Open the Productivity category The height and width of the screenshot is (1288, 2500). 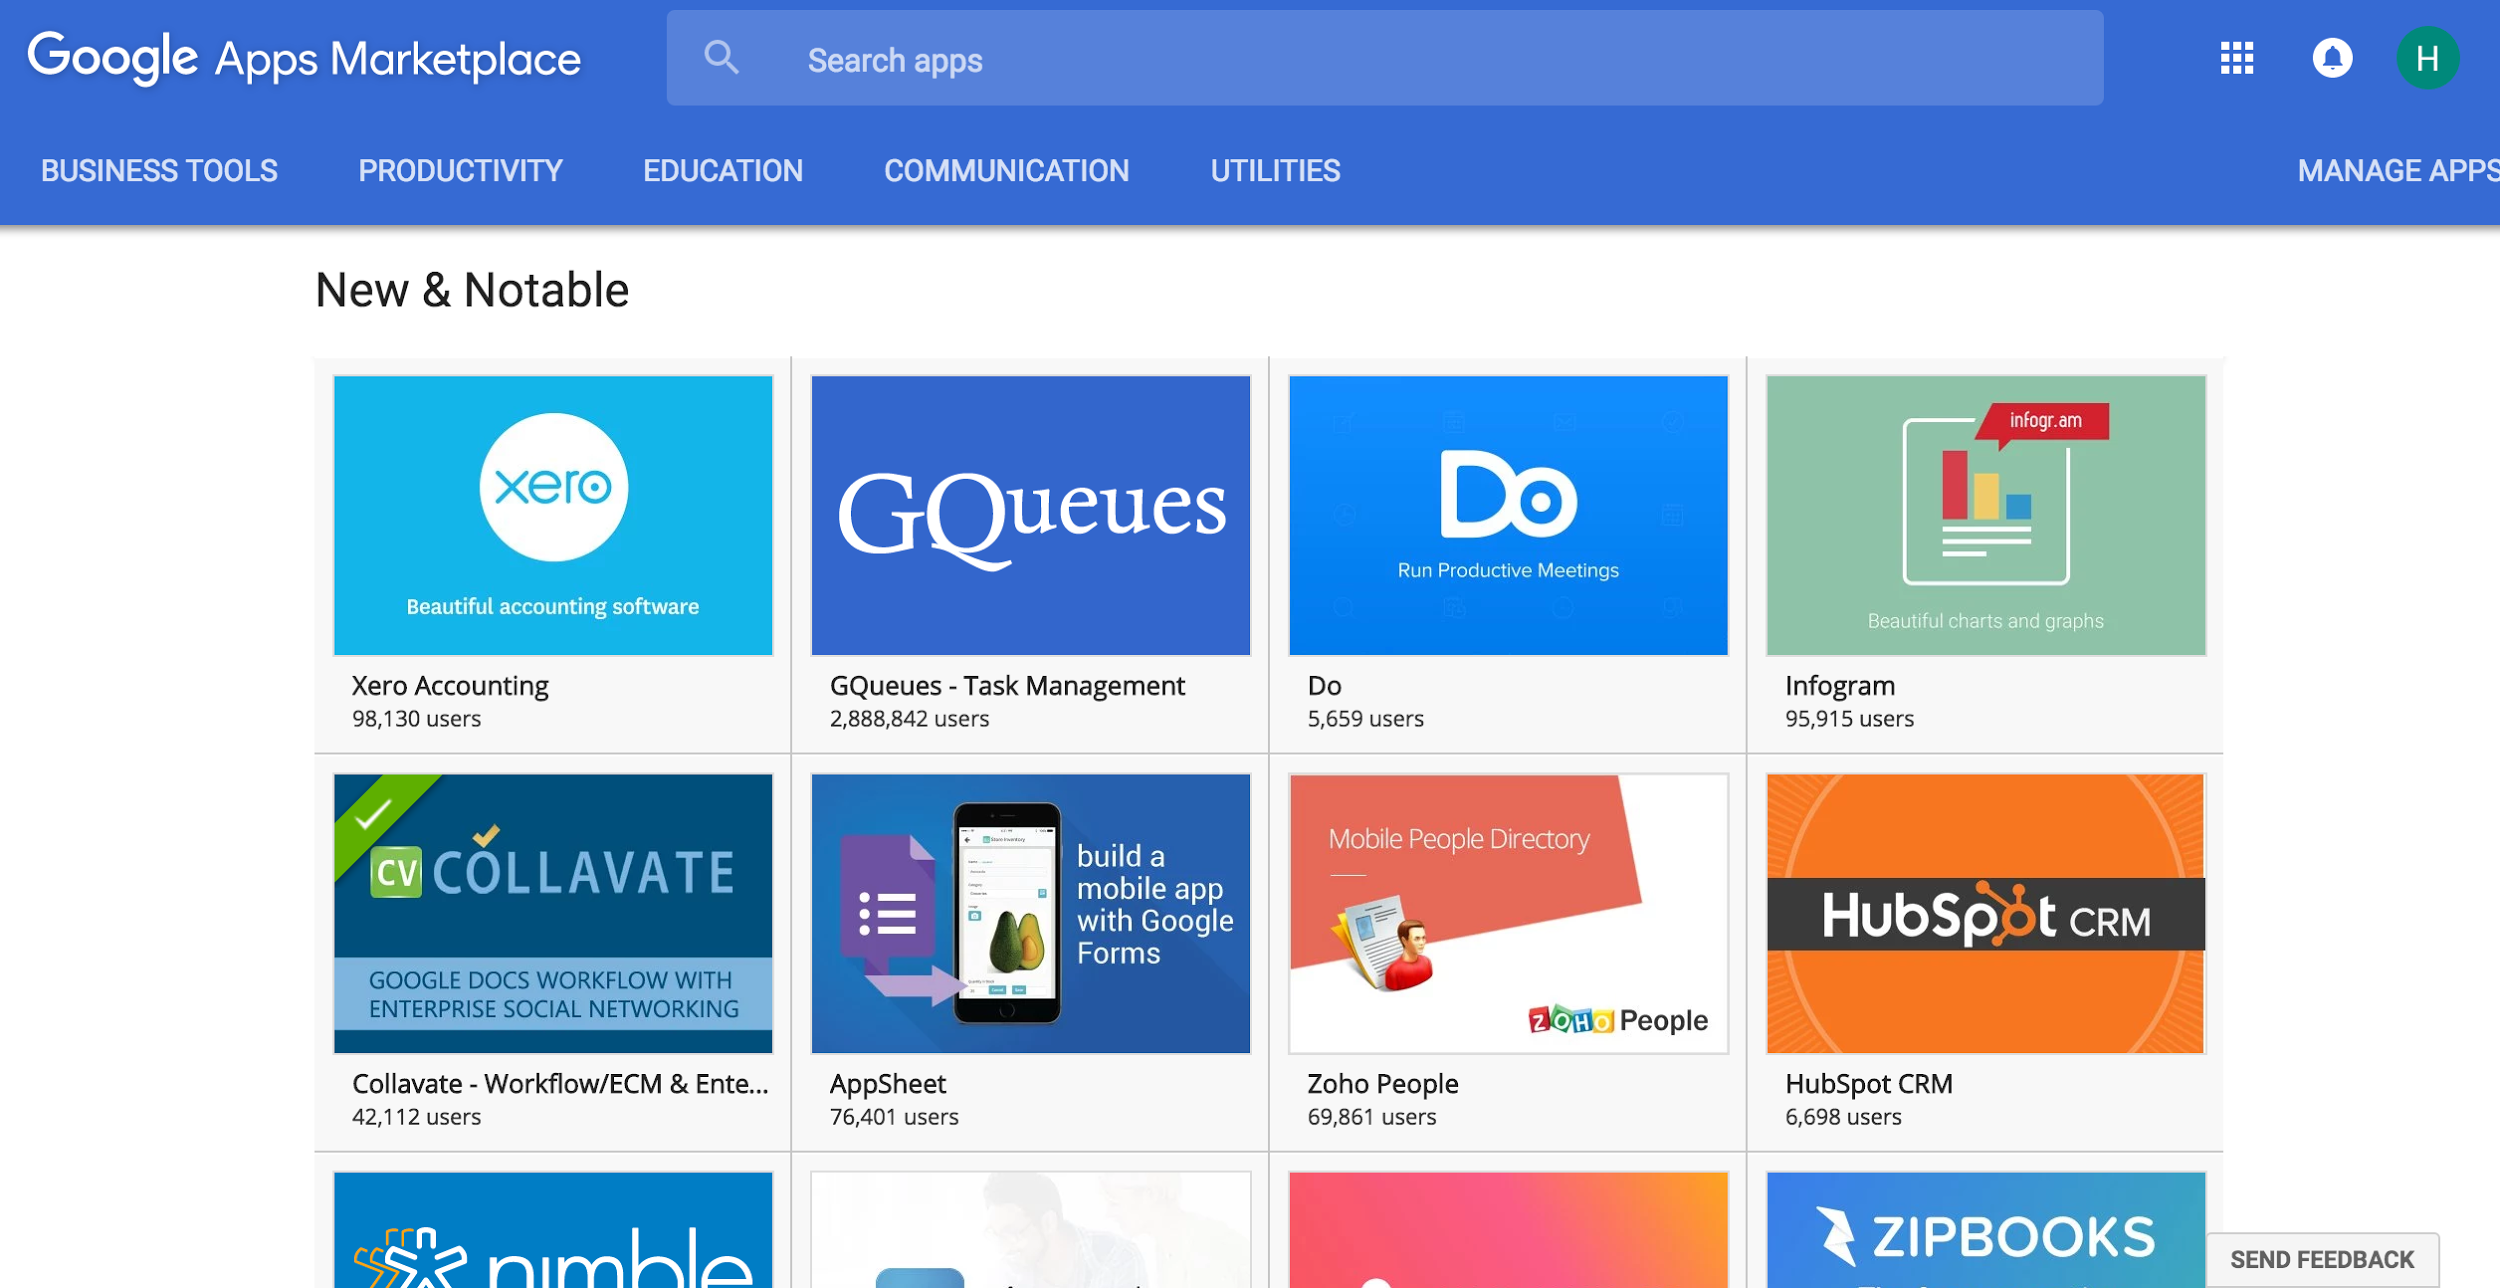pyautogui.click(x=460, y=171)
